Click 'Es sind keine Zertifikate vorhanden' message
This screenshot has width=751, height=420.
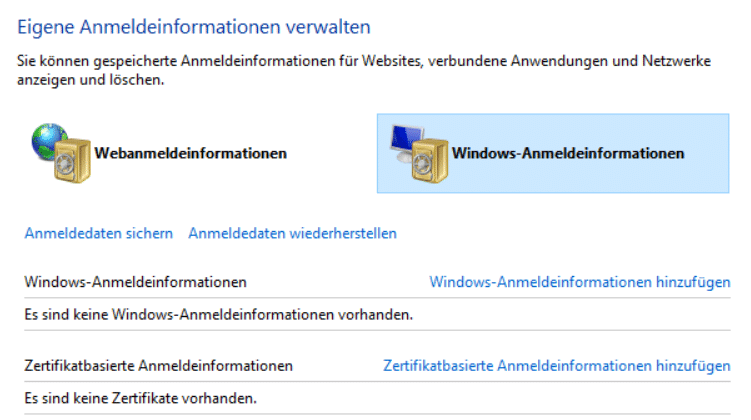[140, 398]
